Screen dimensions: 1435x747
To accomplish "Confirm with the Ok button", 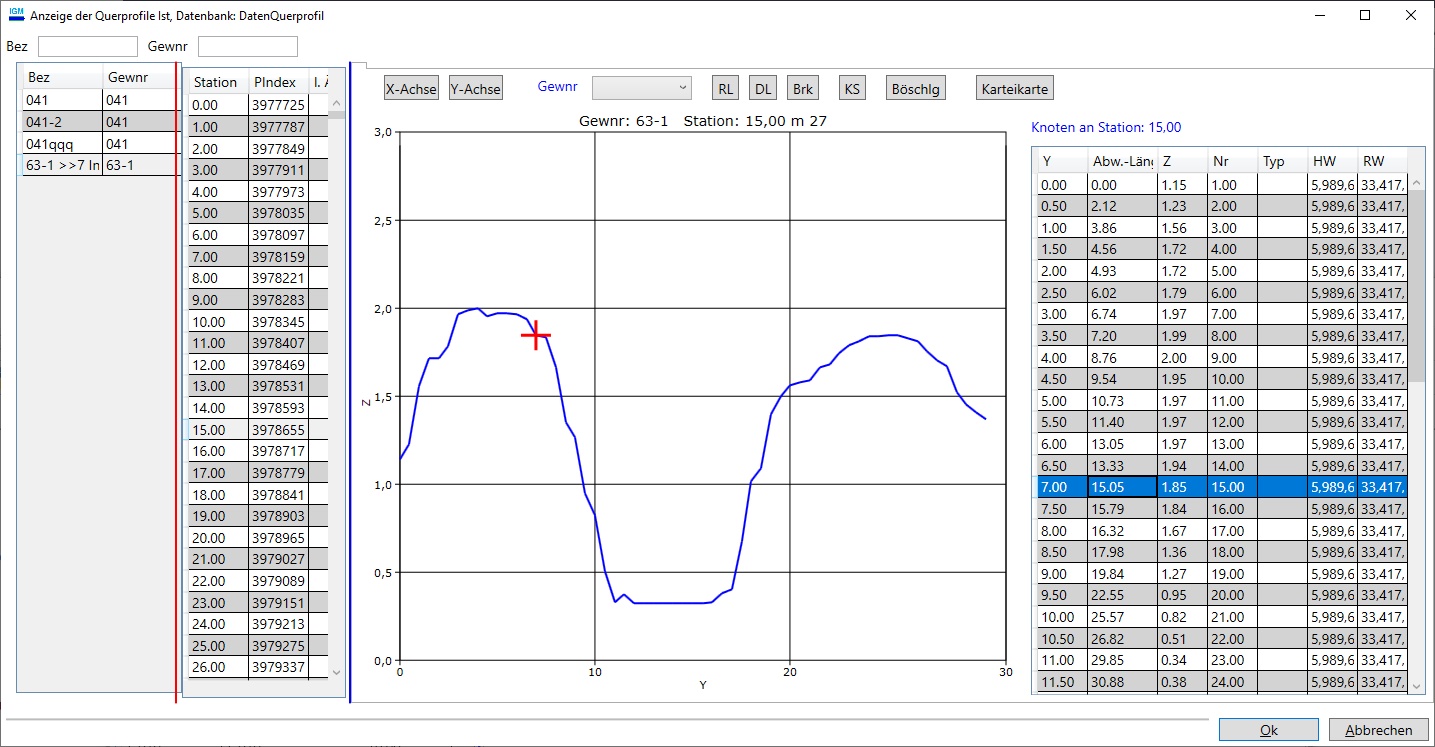I will point(1268,730).
